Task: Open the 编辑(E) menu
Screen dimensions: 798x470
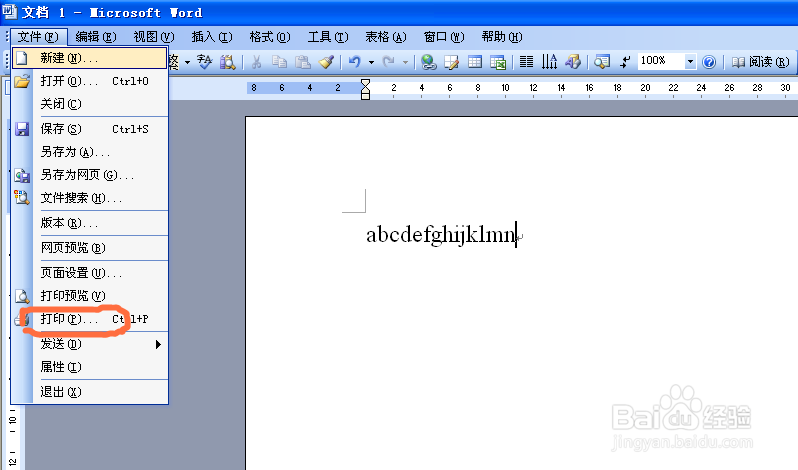Action: [x=96, y=37]
